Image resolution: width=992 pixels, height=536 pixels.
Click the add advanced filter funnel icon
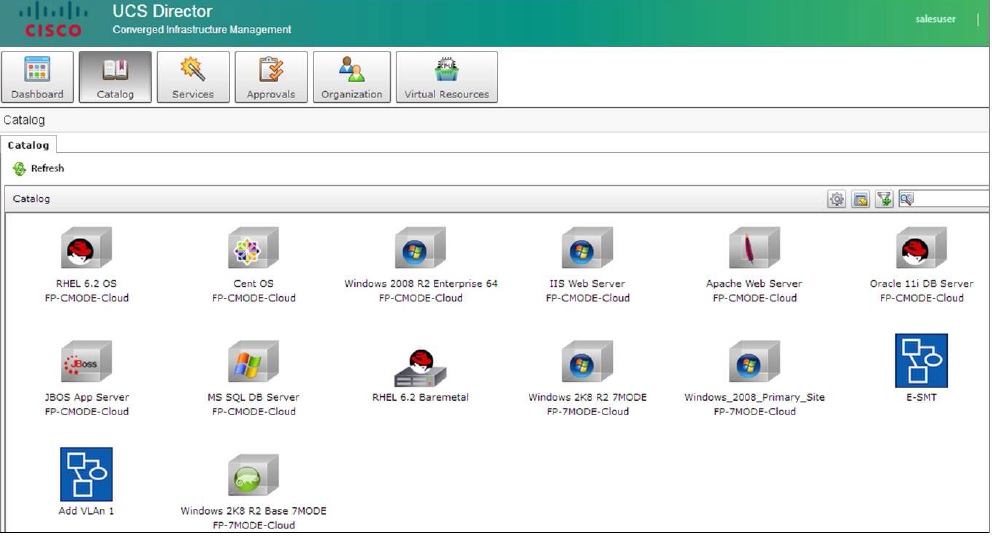click(884, 199)
